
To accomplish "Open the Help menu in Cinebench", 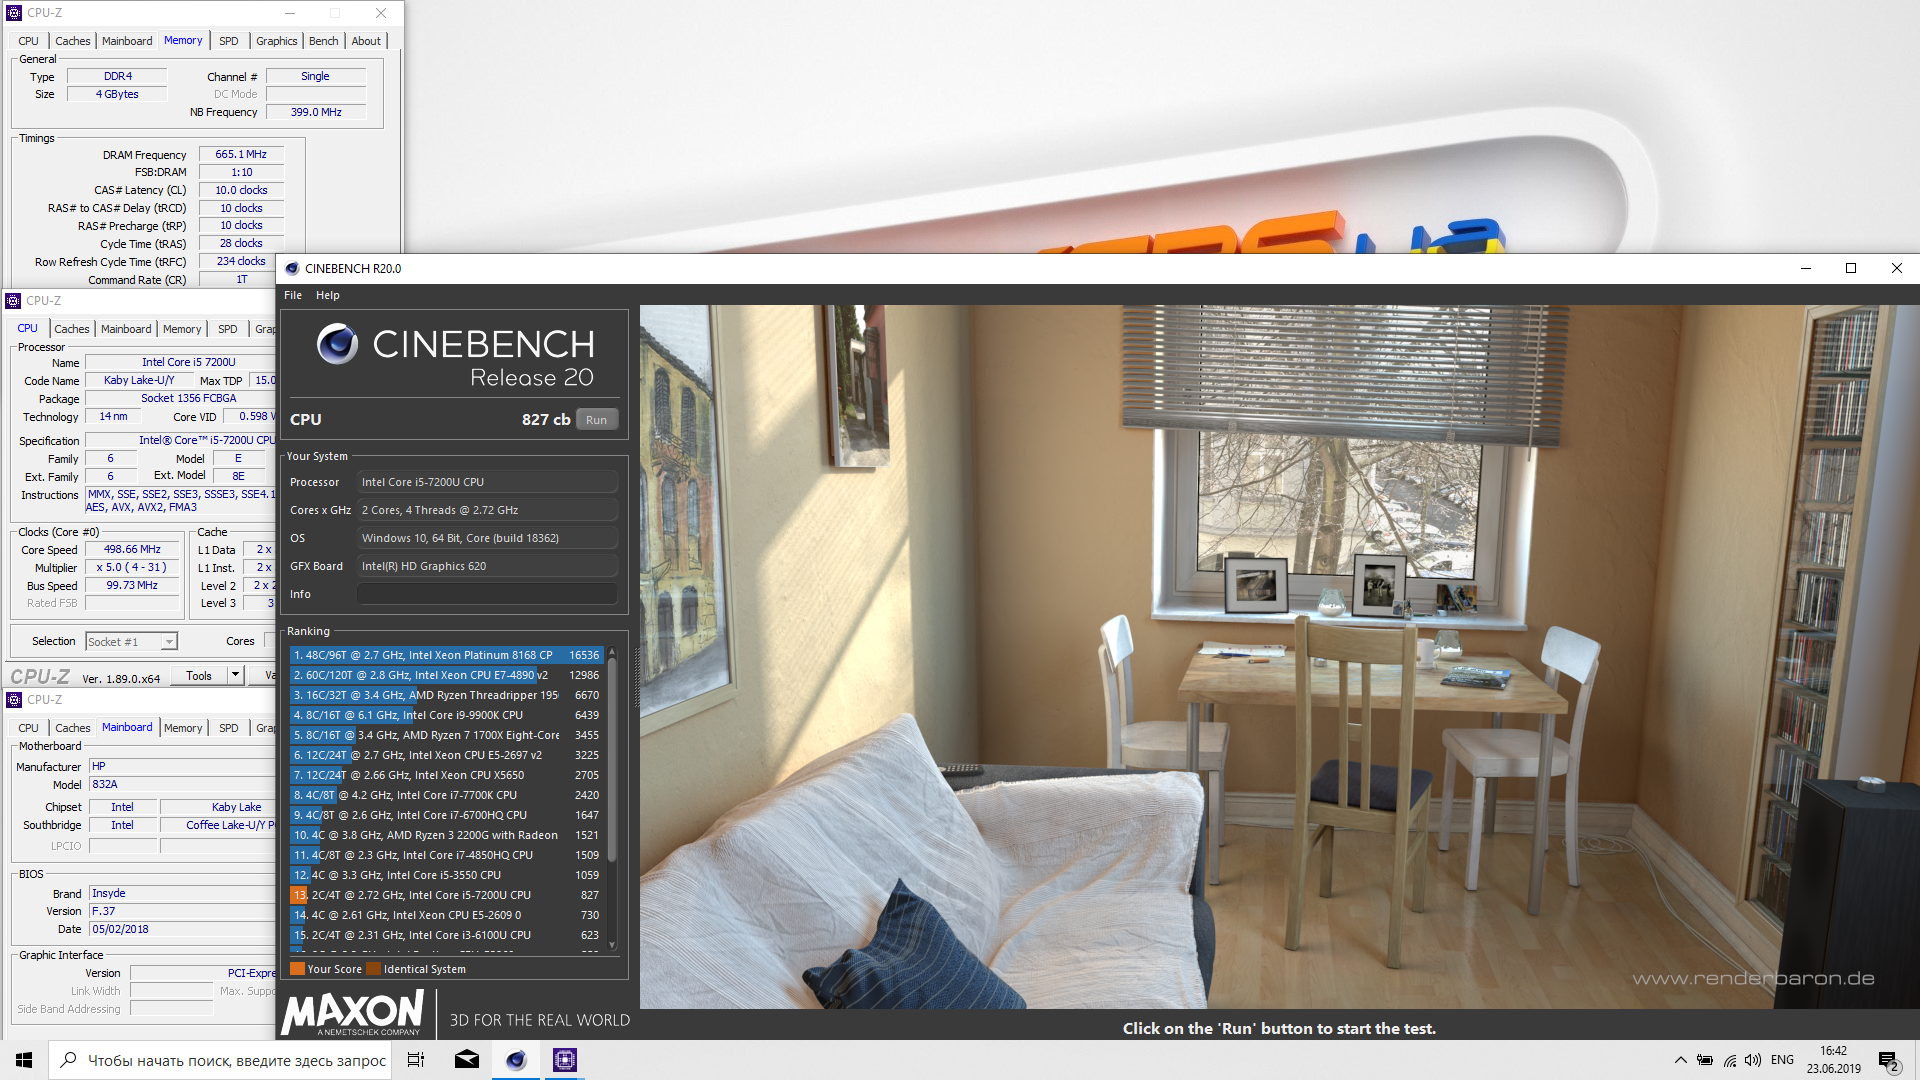I will click(x=328, y=295).
